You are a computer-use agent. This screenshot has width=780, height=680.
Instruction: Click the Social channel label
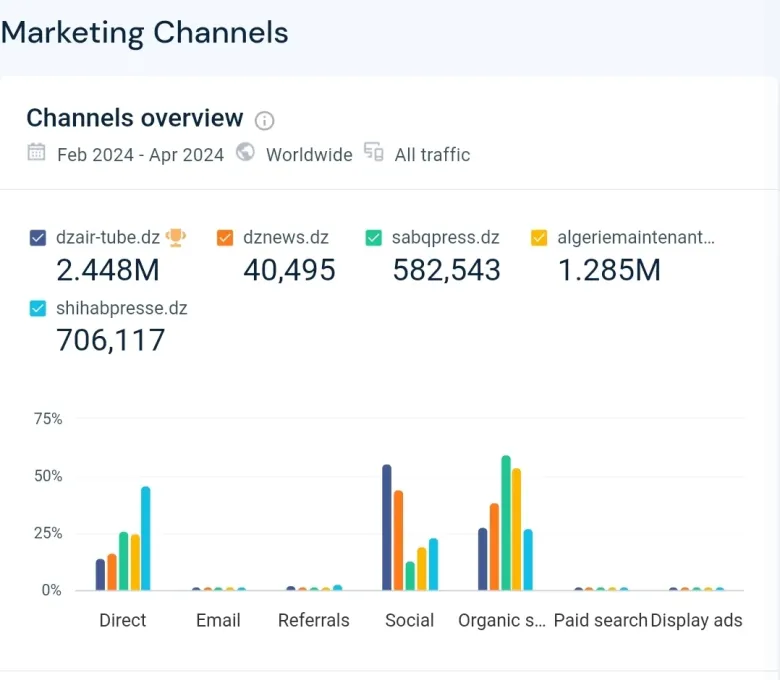tap(409, 620)
